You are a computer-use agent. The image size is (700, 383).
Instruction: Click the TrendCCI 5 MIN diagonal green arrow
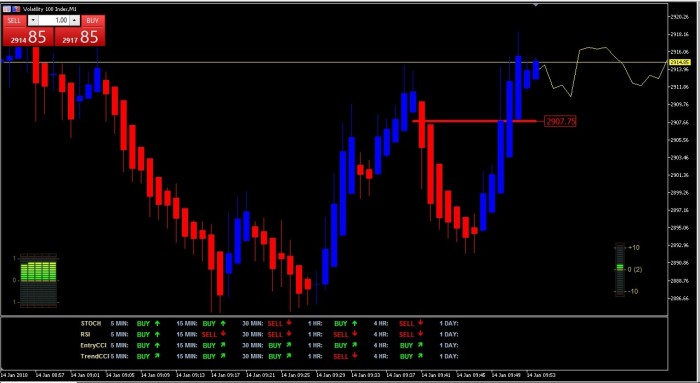tap(157, 356)
